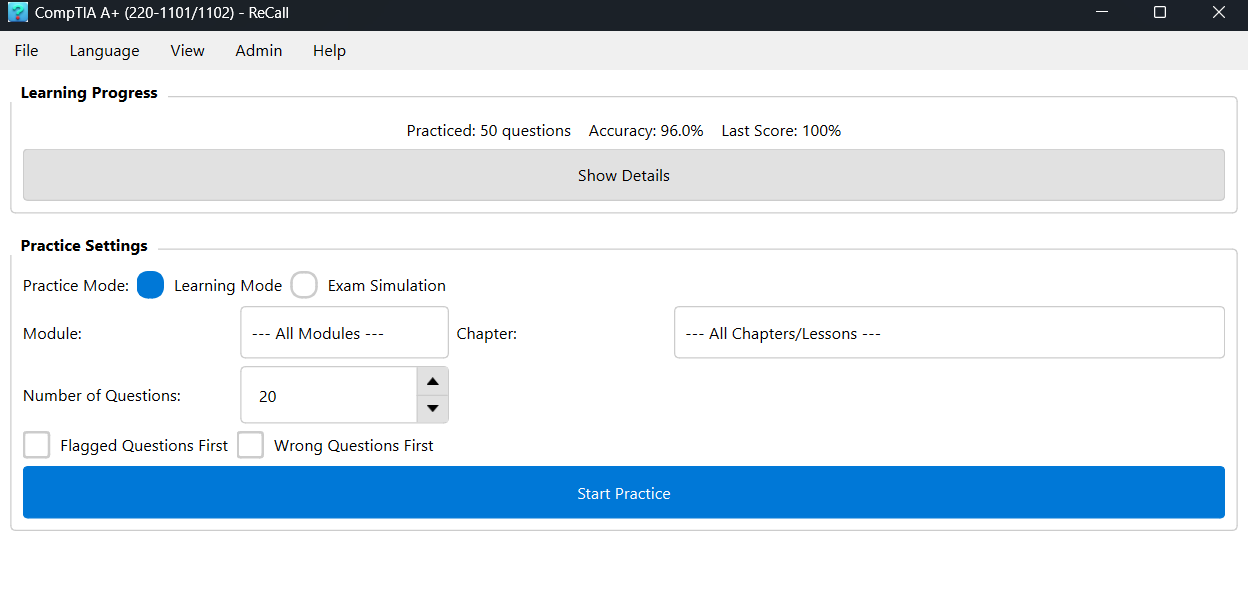Open the Admin menu
Screen dimensions: 1248x594
coord(258,51)
